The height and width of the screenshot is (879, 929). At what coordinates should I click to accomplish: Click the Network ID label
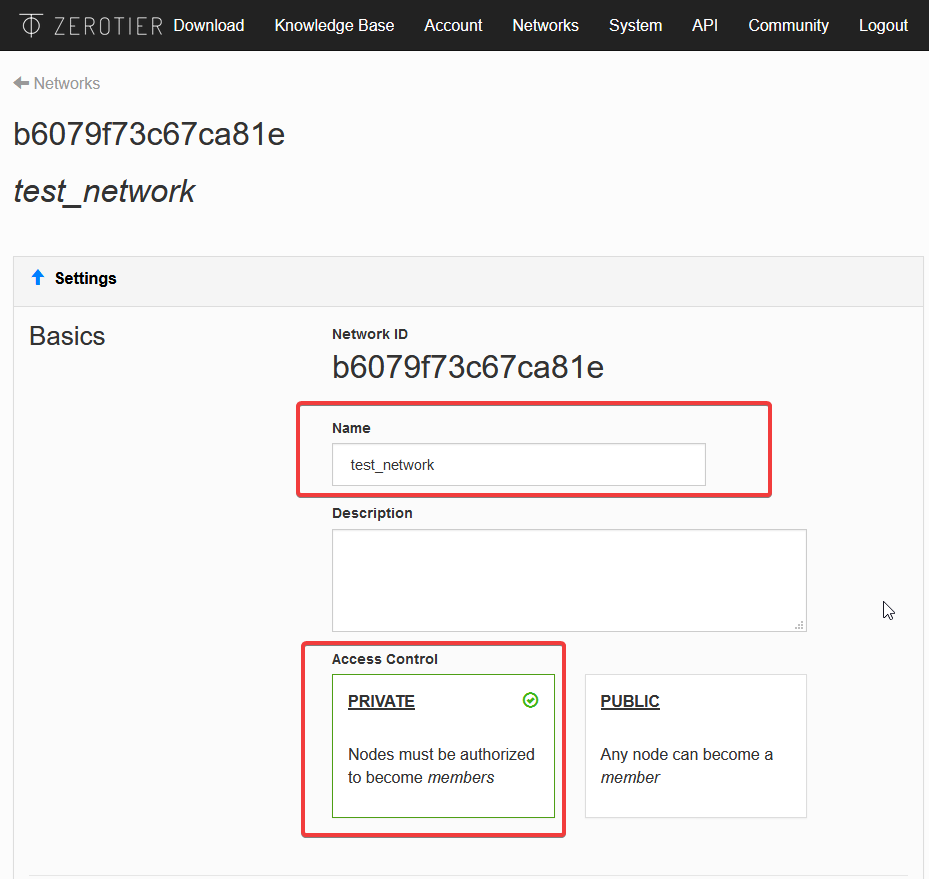click(370, 334)
